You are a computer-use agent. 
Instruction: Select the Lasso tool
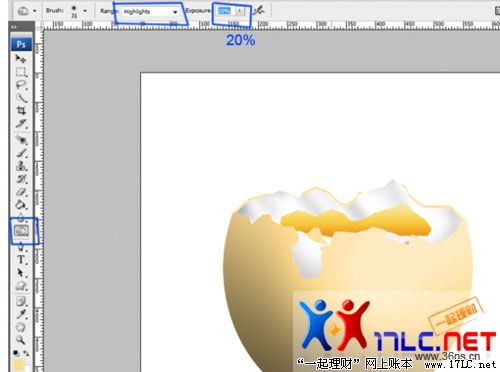pyautogui.click(x=21, y=84)
